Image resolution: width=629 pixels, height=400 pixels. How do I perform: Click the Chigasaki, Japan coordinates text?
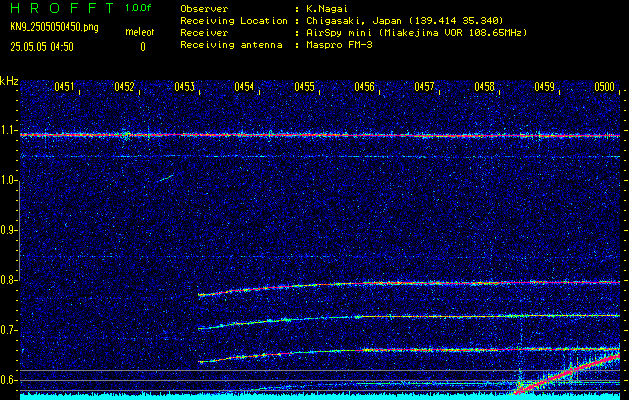click(404, 21)
